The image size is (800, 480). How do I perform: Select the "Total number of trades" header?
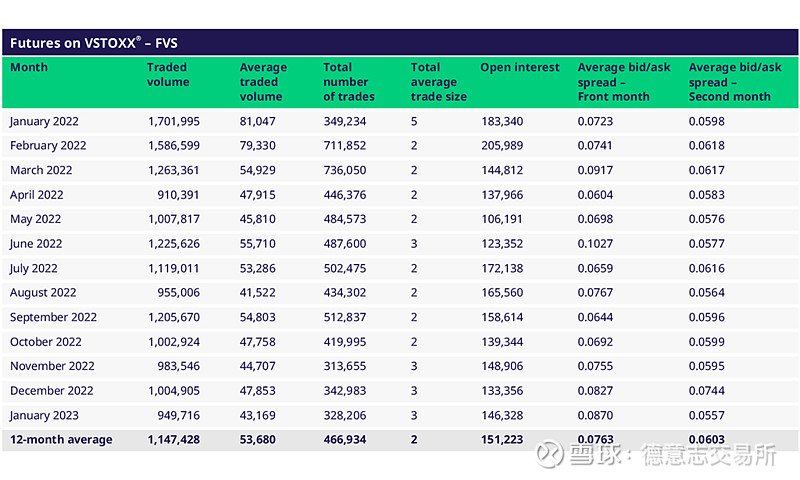(349, 82)
